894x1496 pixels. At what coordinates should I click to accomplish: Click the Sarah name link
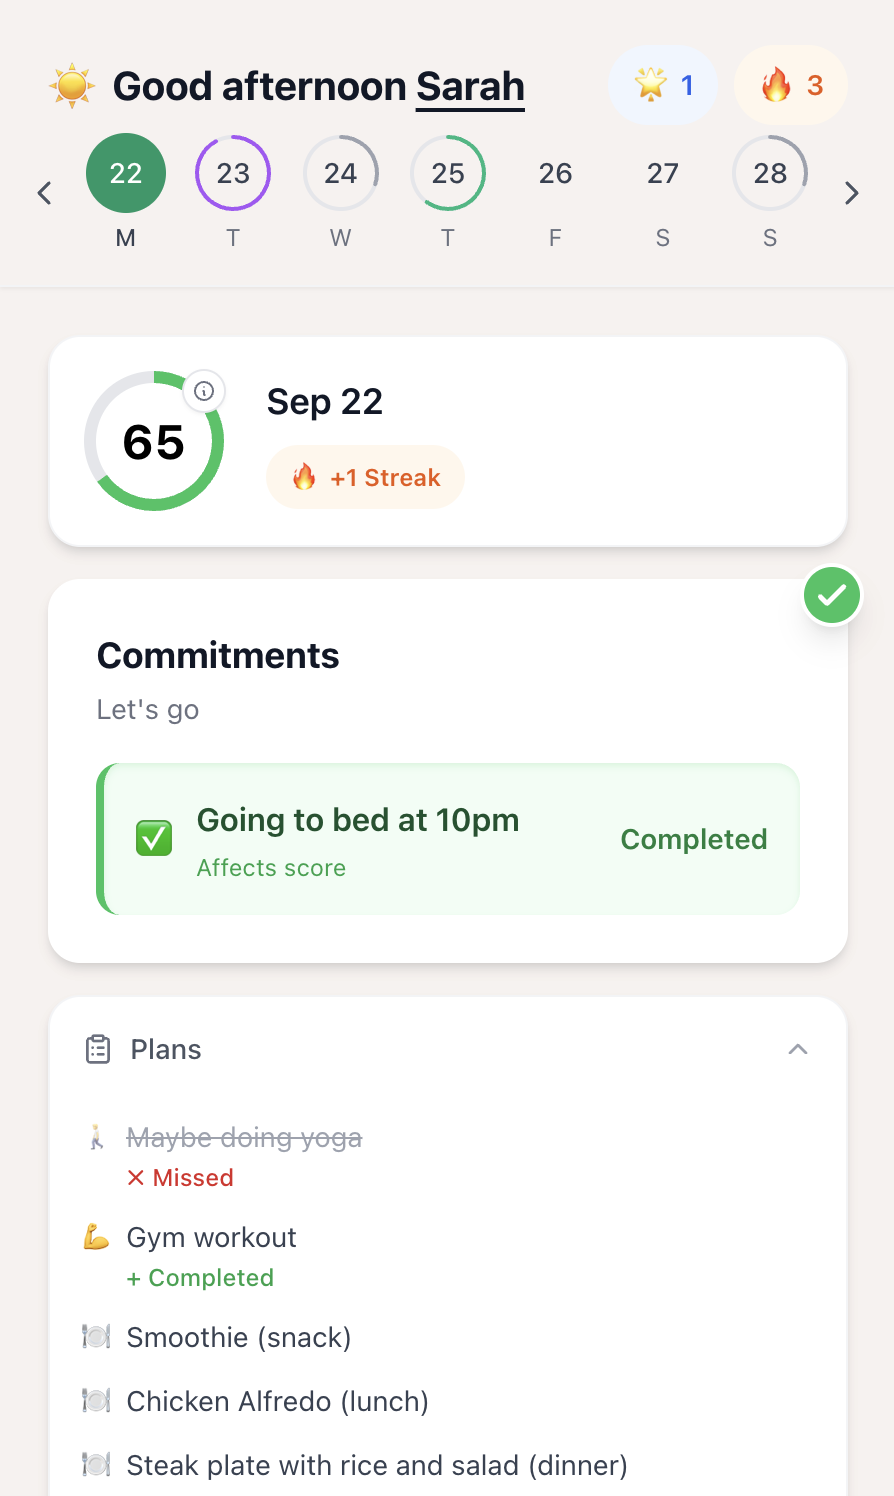(x=470, y=87)
